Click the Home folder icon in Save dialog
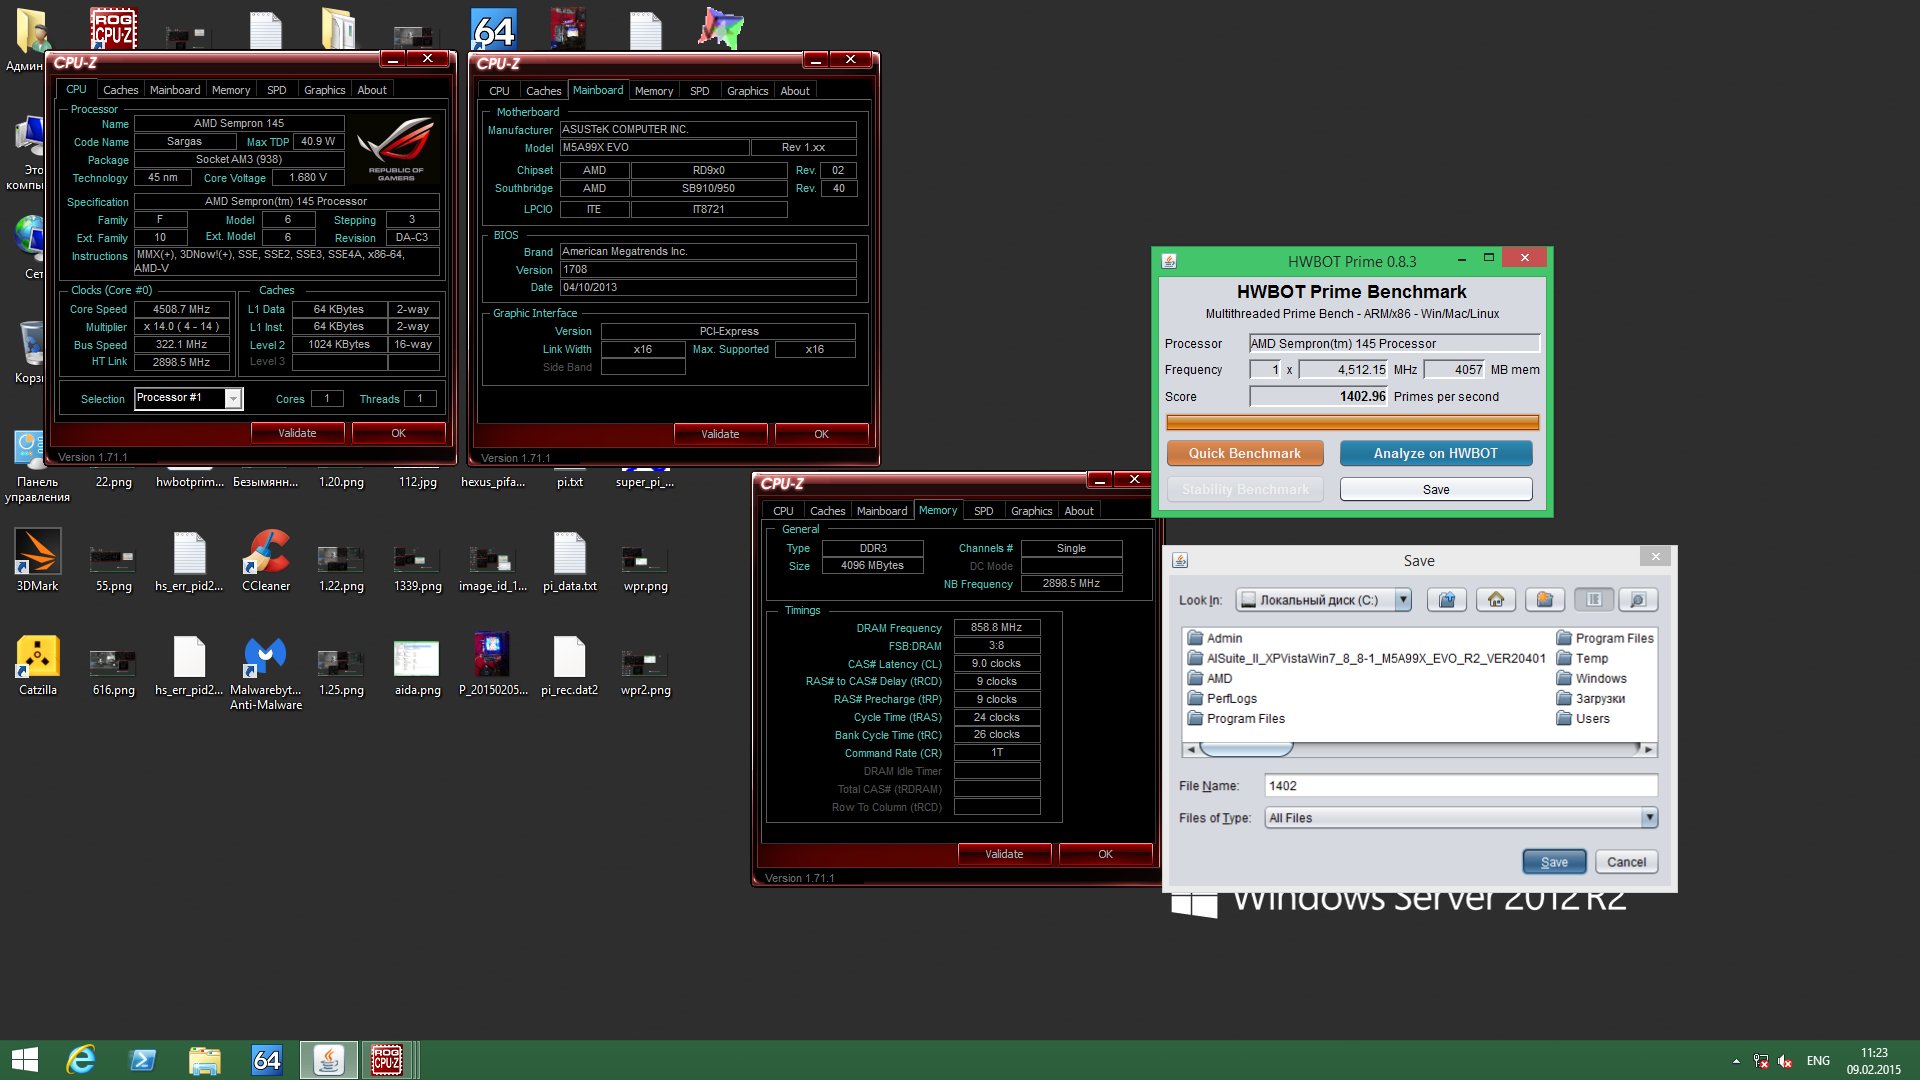This screenshot has height=1080, width=1920. point(1496,600)
